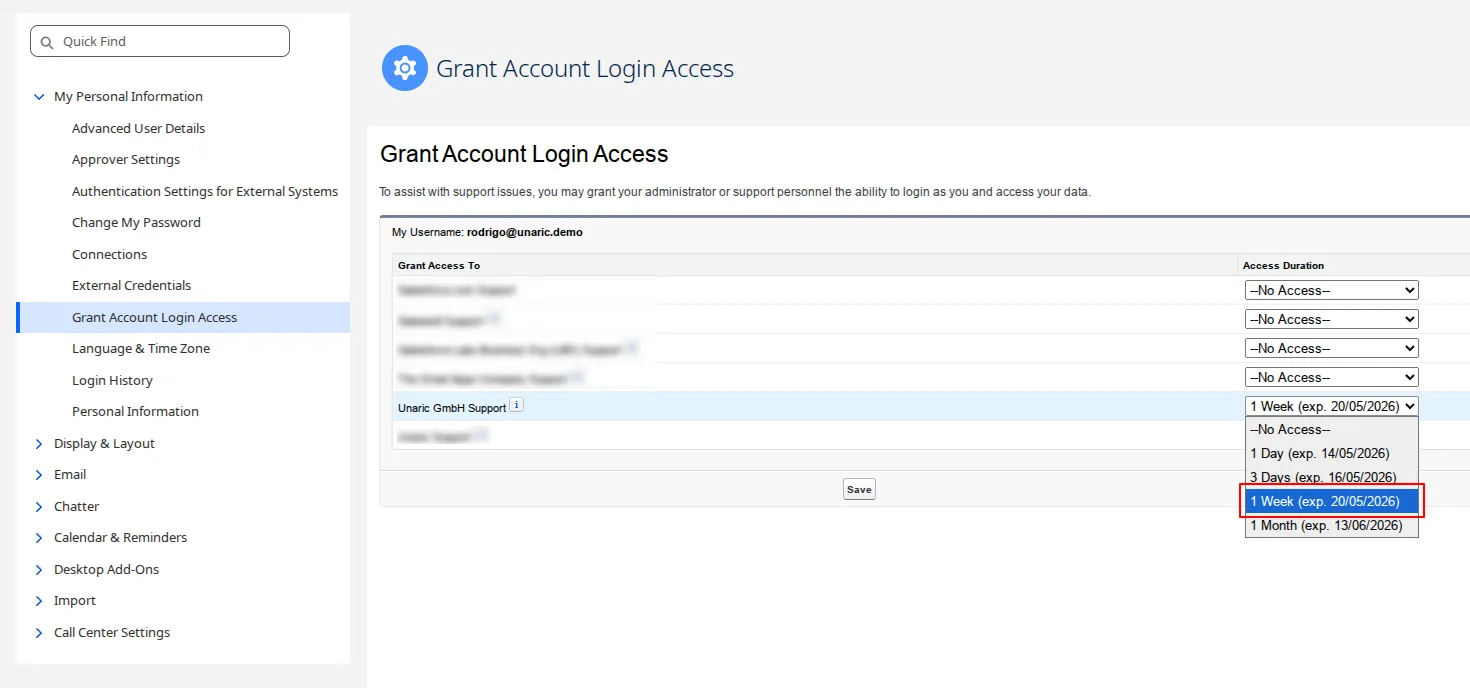Go to Login History in sidebar
The height and width of the screenshot is (688, 1470).
click(x=112, y=381)
